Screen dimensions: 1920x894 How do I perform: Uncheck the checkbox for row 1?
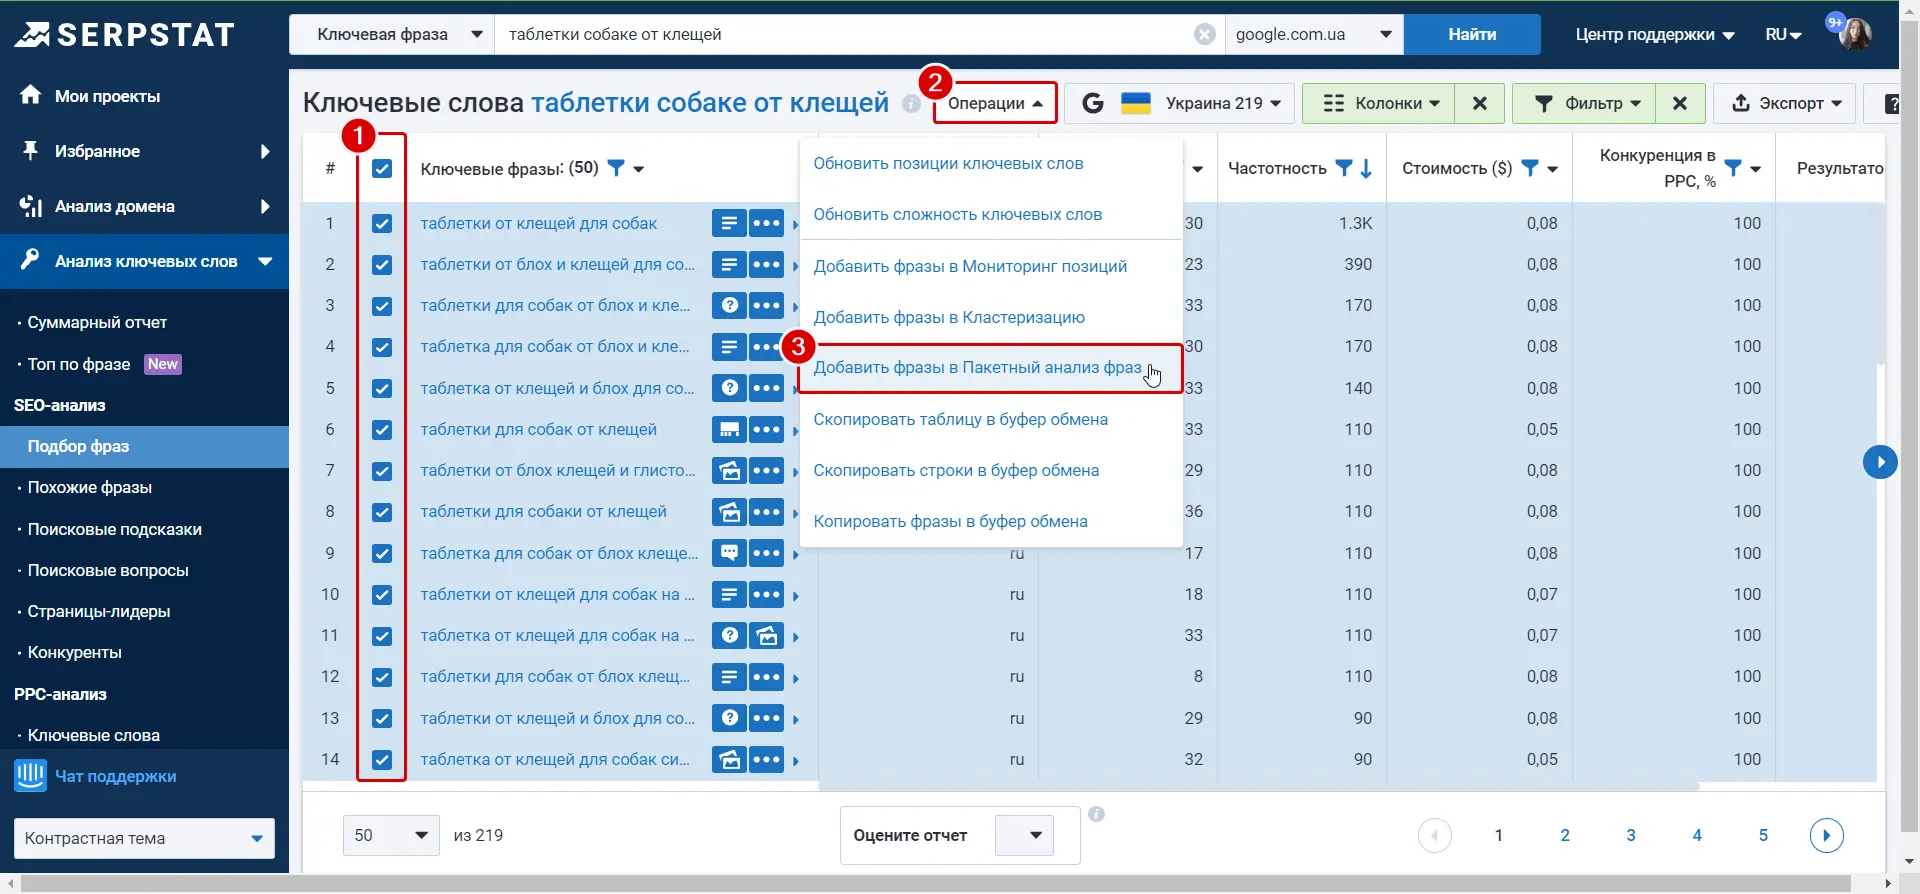click(382, 223)
